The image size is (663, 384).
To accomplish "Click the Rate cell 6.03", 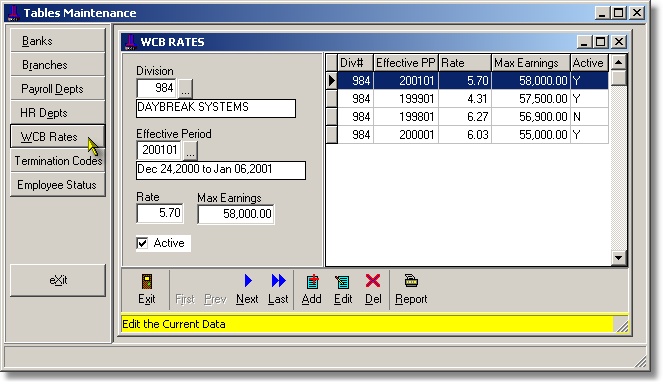I will click(465, 135).
